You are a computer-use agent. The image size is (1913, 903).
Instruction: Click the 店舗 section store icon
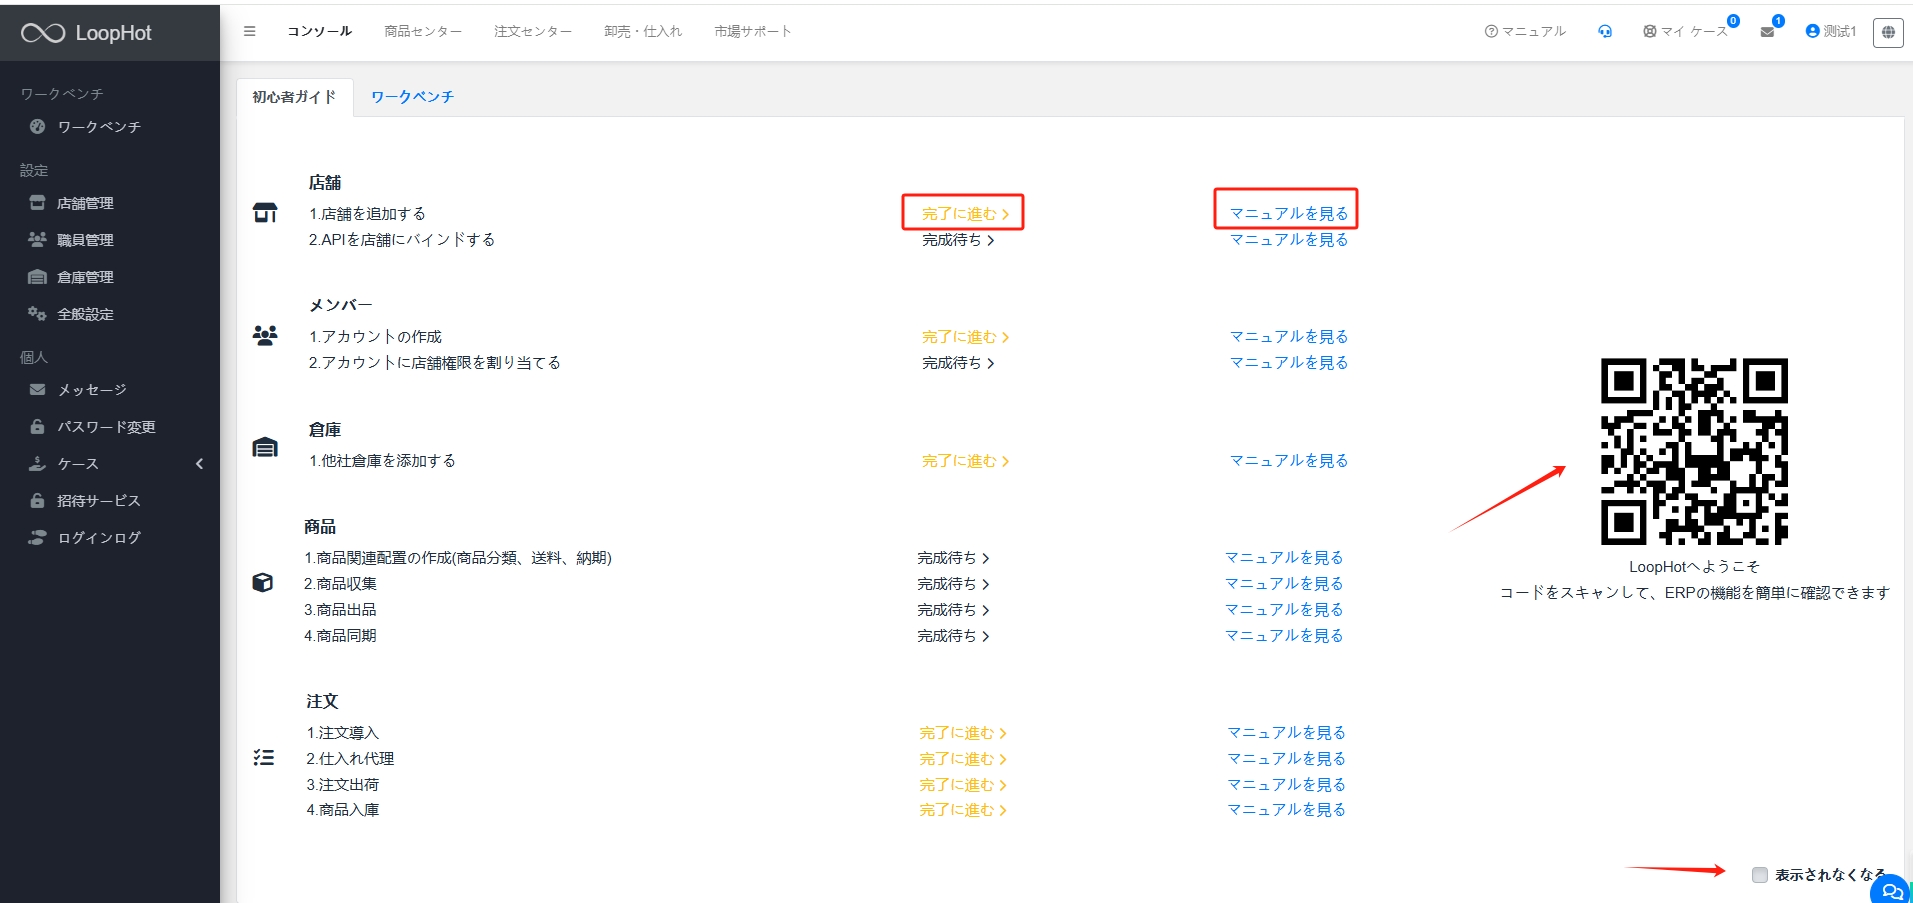click(265, 213)
